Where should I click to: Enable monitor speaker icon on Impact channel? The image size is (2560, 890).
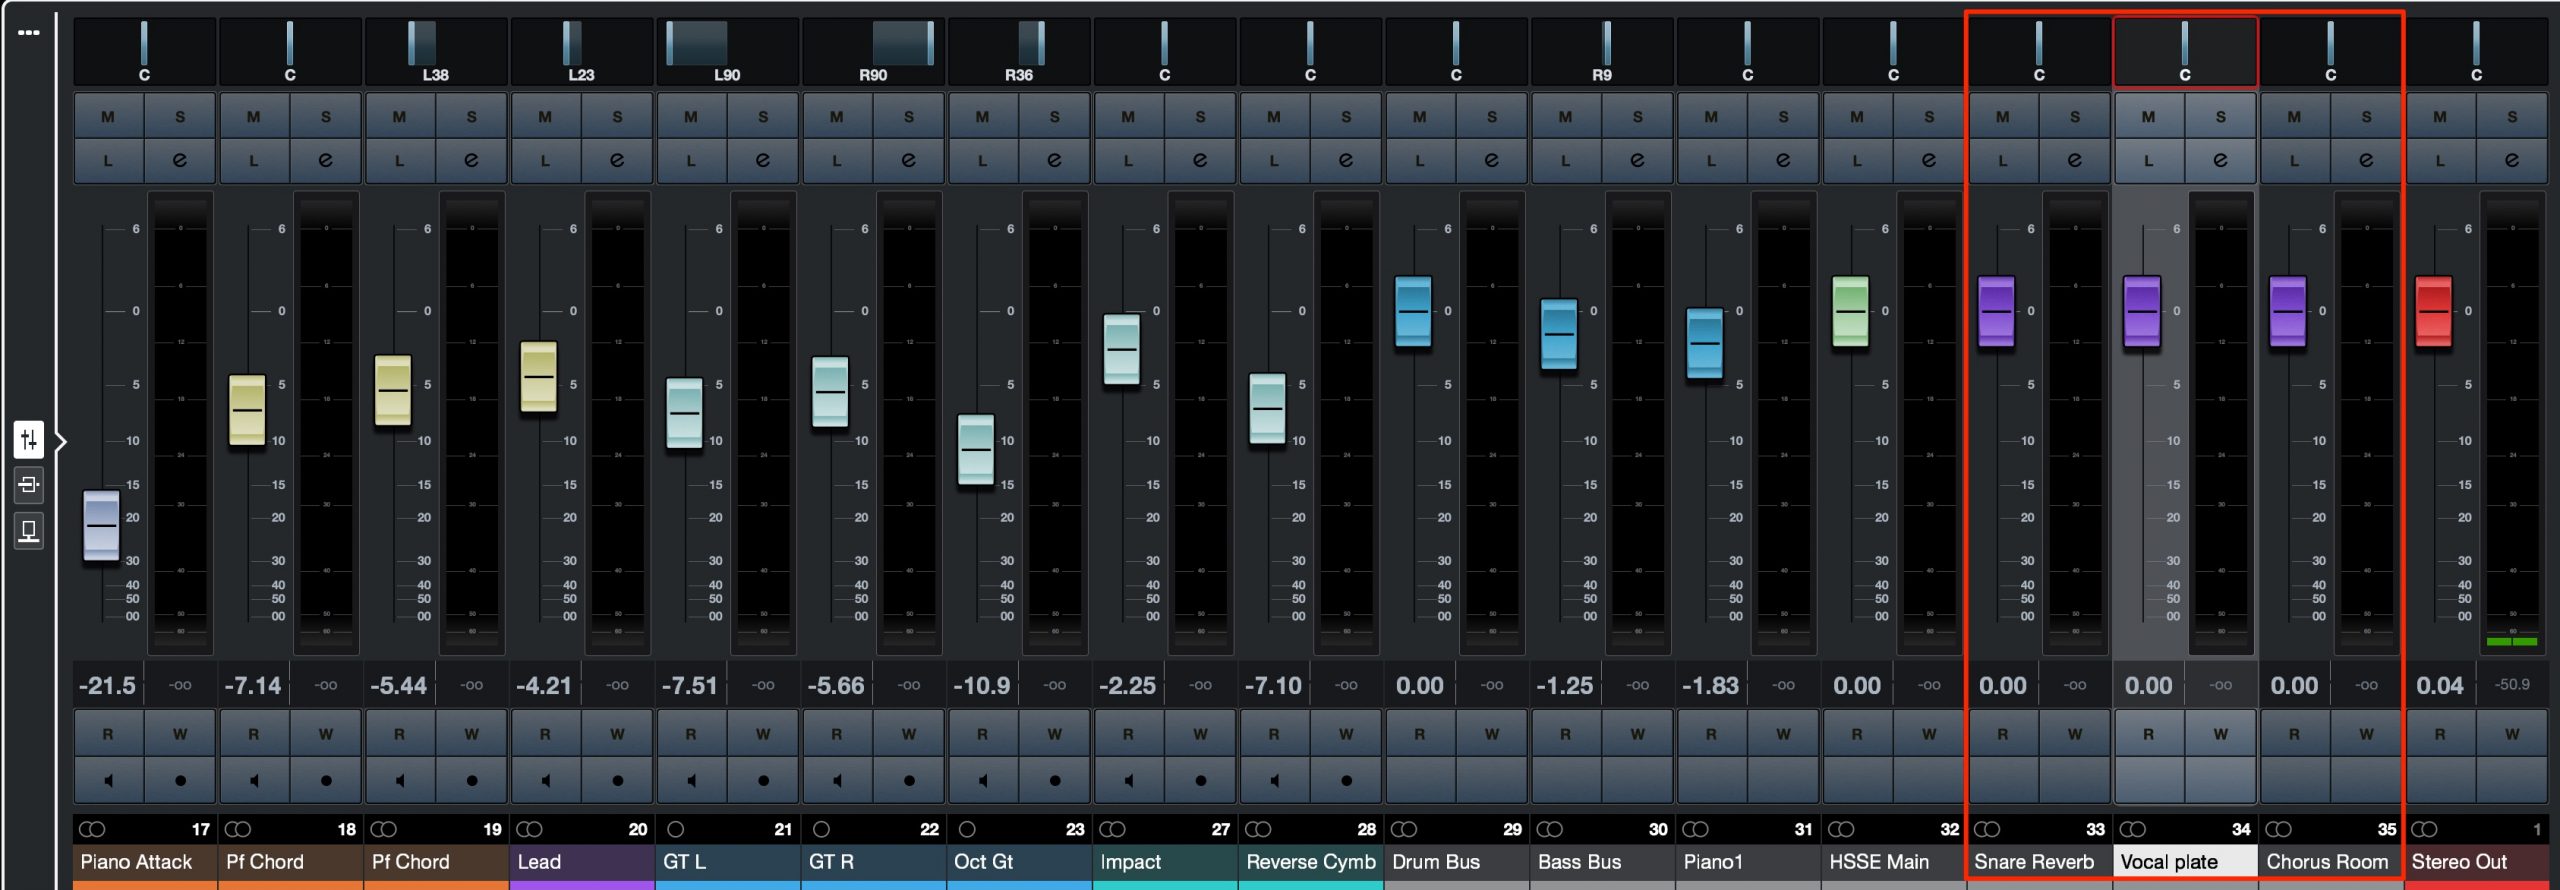click(1129, 780)
